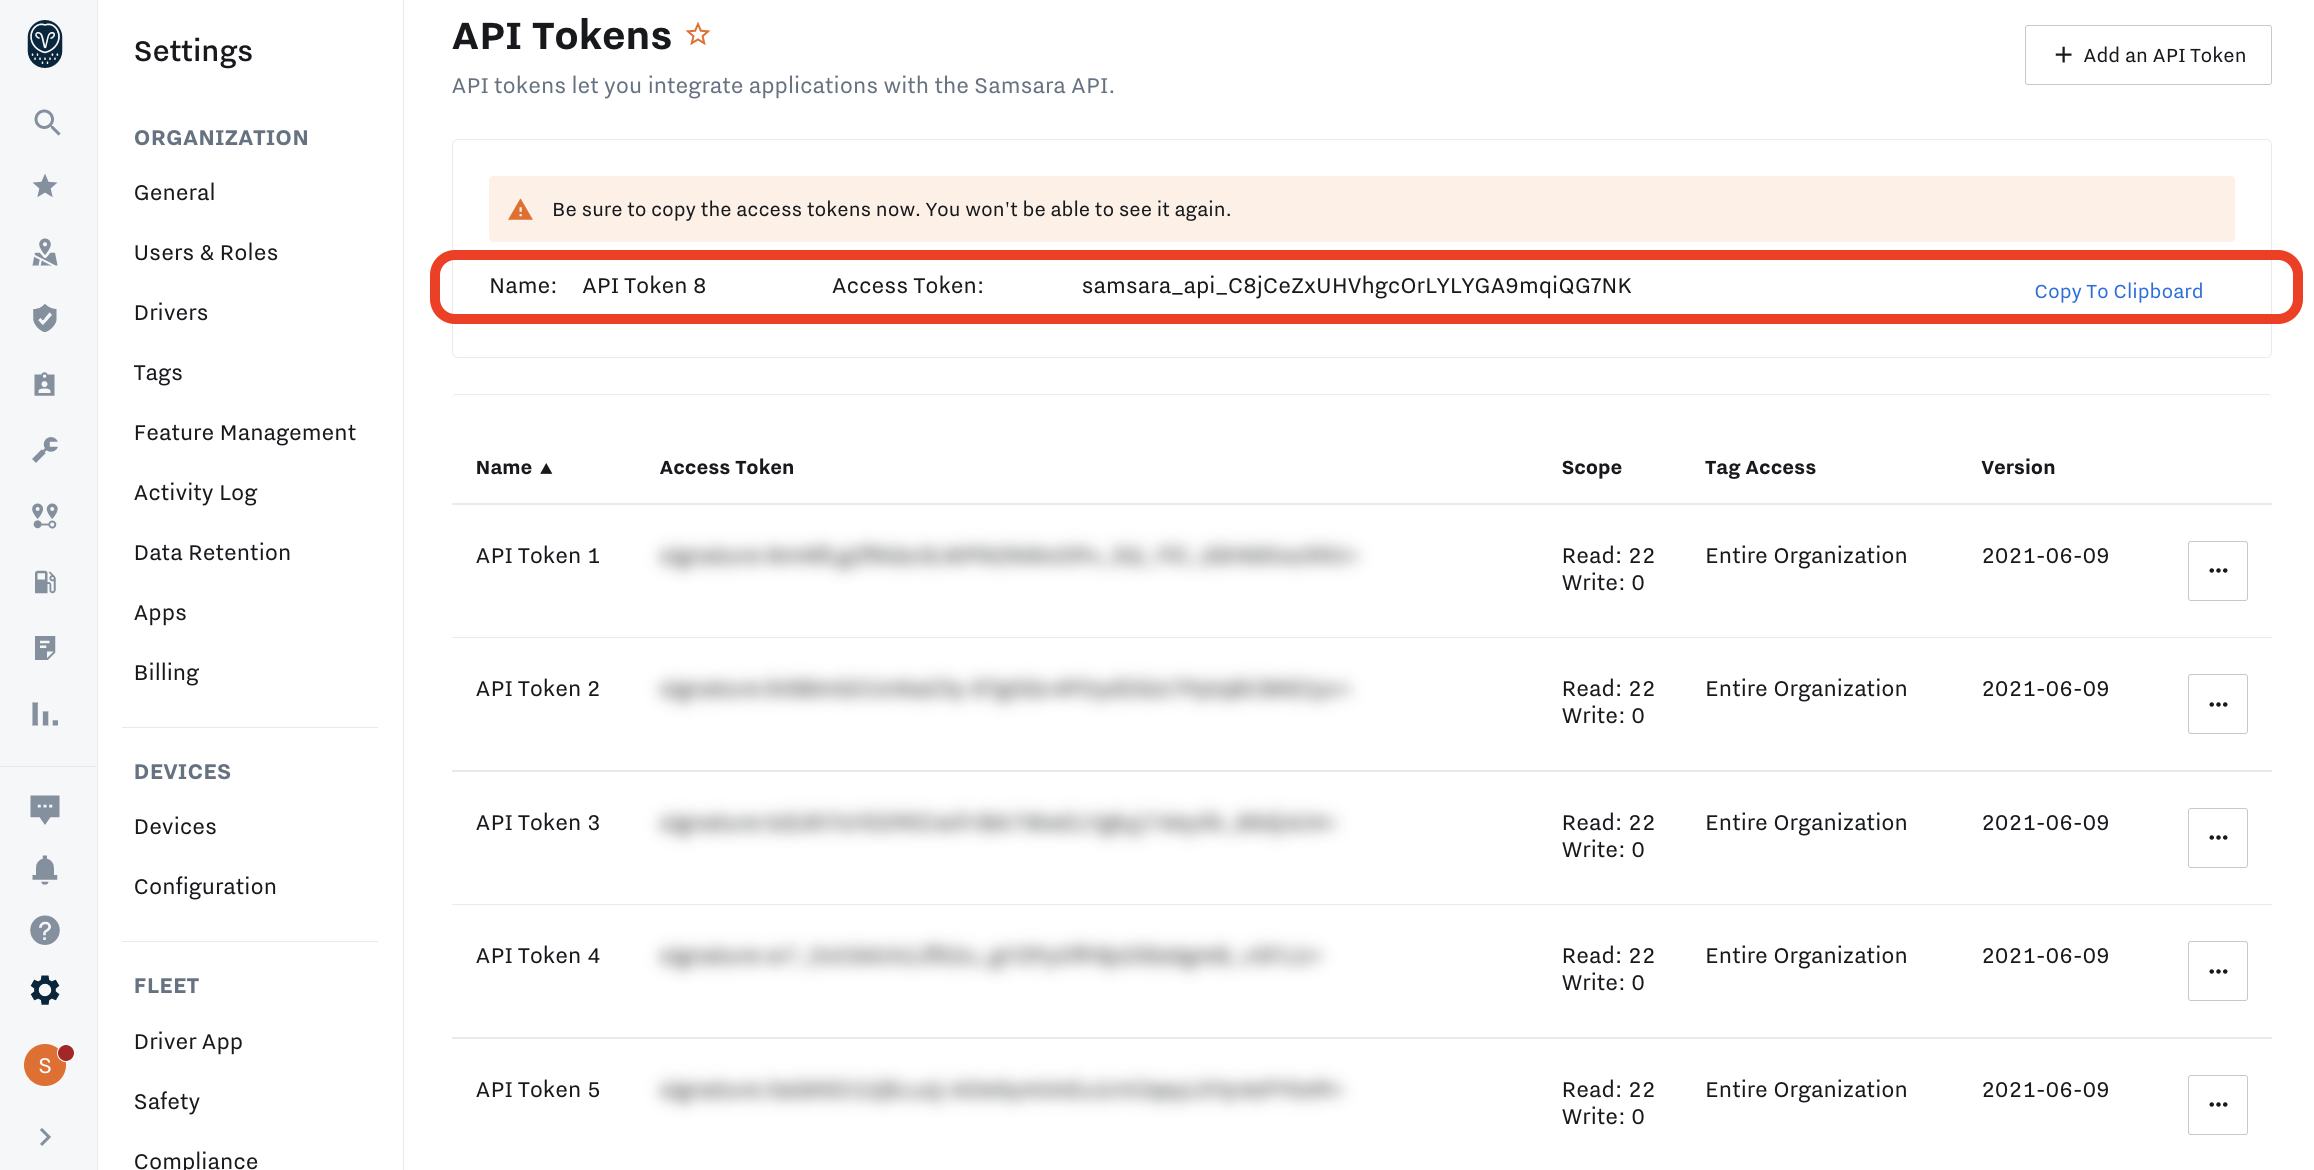Click the search magnifier icon in sidebar

[x=46, y=122]
